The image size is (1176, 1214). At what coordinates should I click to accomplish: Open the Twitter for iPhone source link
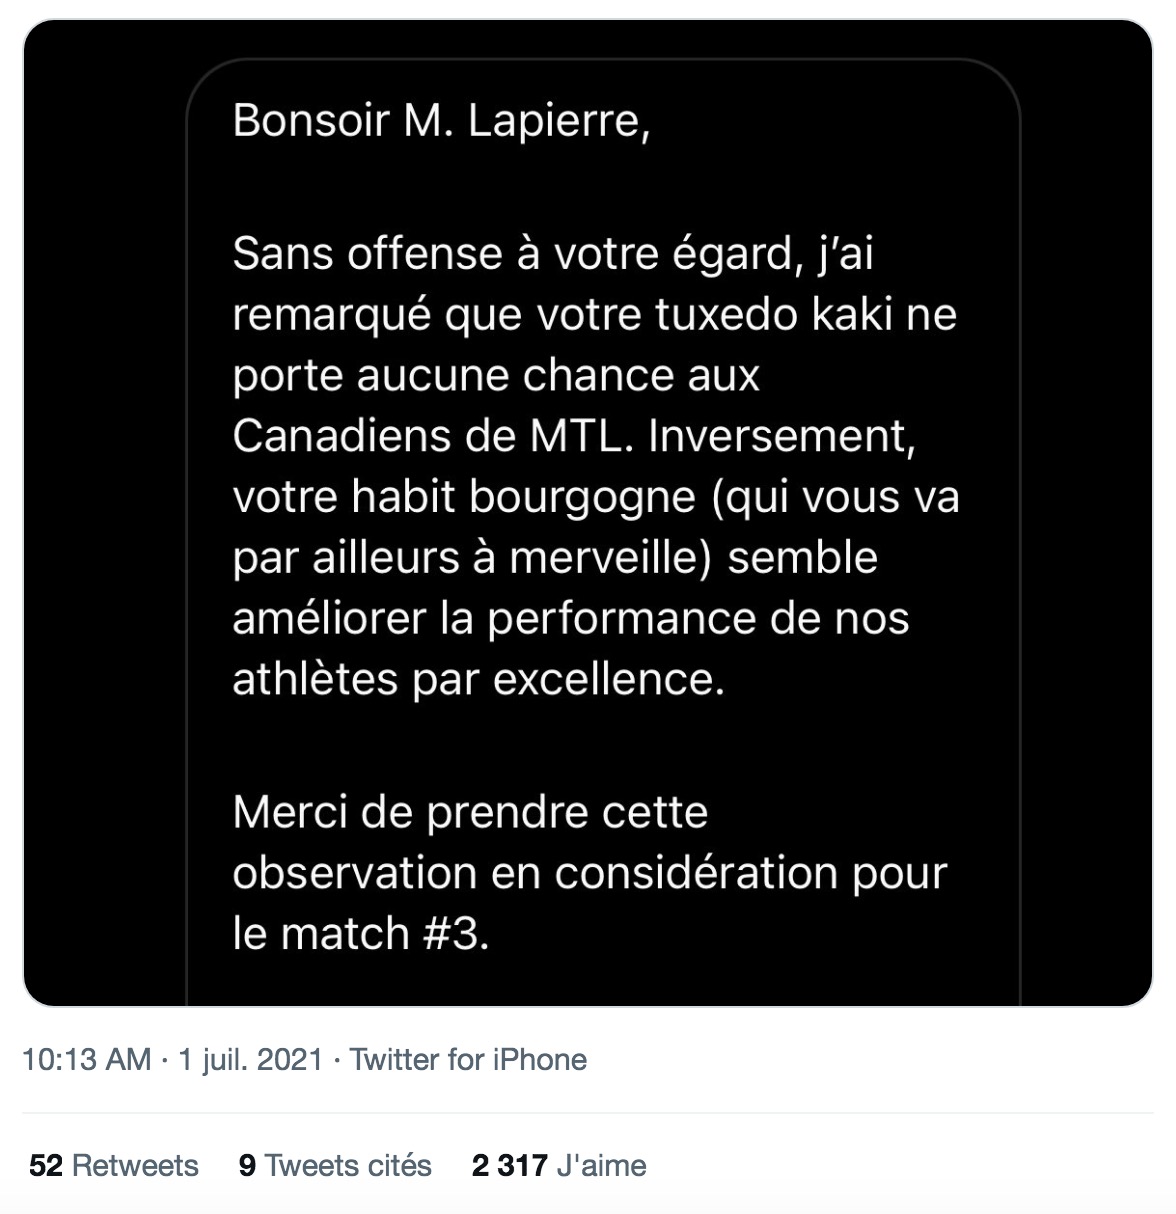[469, 1060]
